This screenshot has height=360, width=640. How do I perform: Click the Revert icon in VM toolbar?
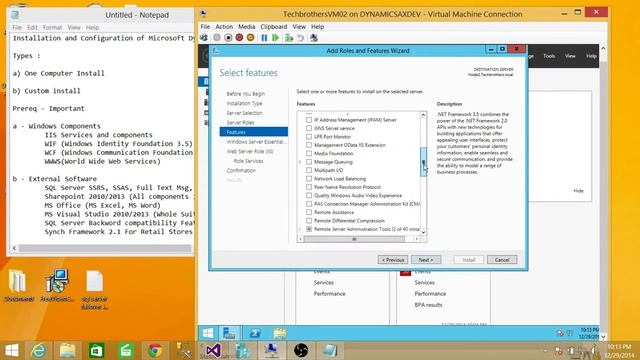(300, 38)
